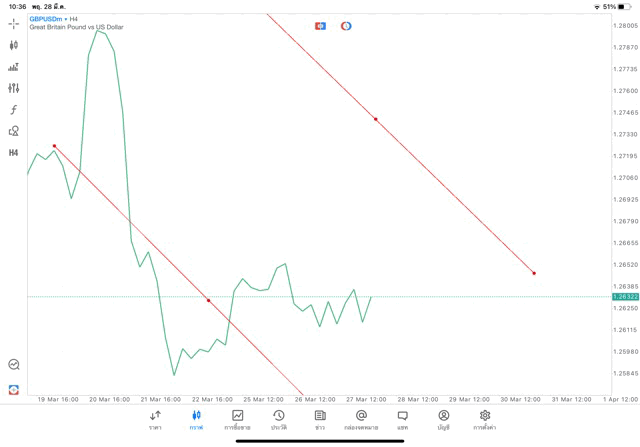Open the กล่องจดหมาย (Mailbox) tab
640x447 pixels.
point(361,419)
